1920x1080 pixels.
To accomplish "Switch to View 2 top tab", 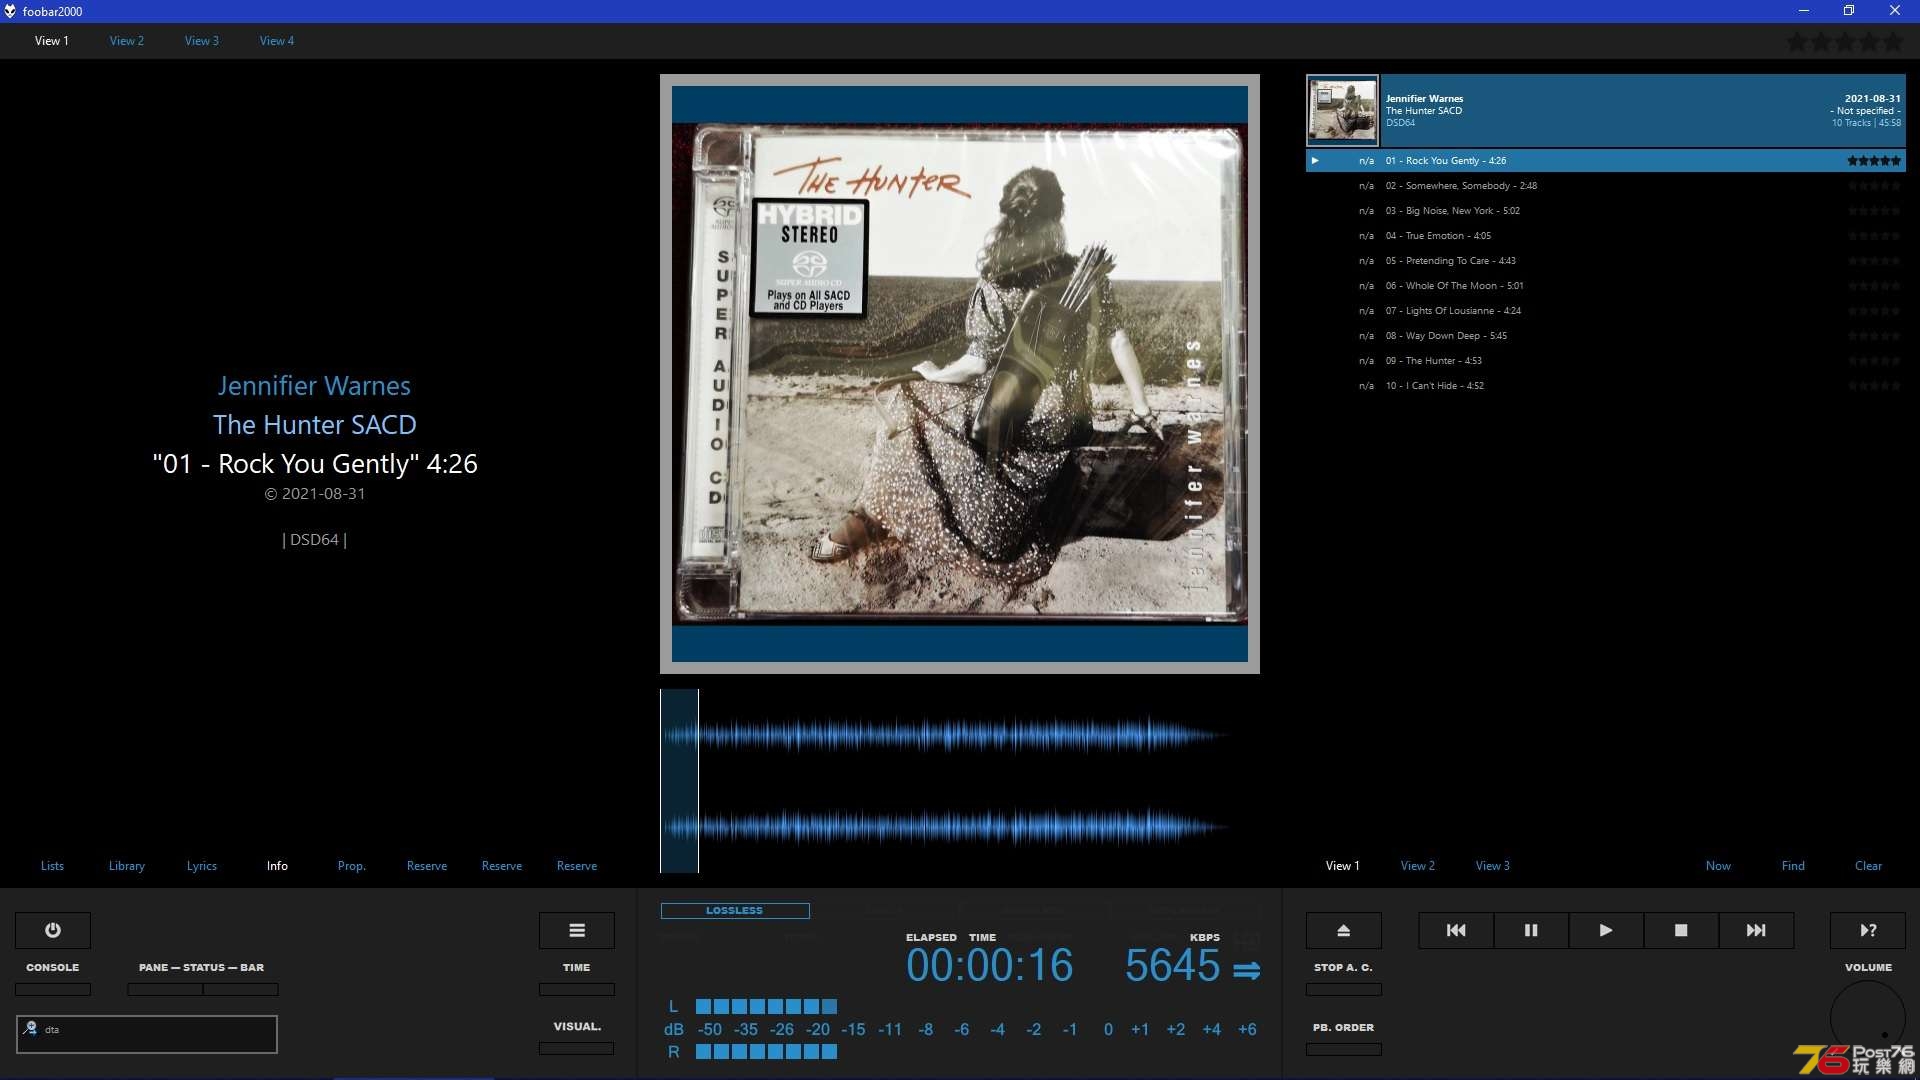I will (127, 41).
